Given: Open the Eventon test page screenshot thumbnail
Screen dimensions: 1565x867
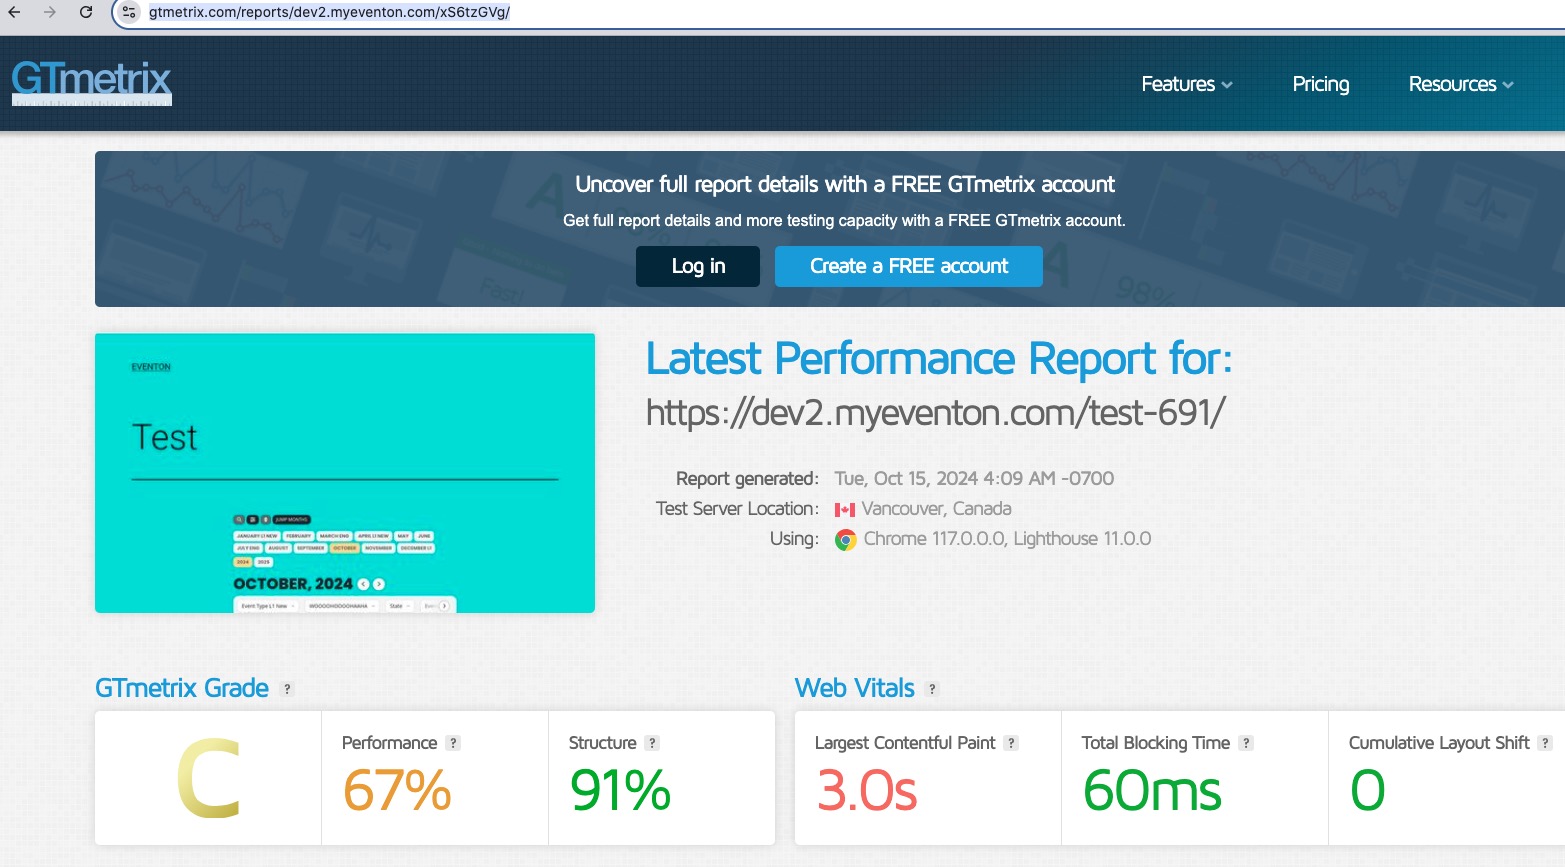Looking at the screenshot, I should click(345, 473).
